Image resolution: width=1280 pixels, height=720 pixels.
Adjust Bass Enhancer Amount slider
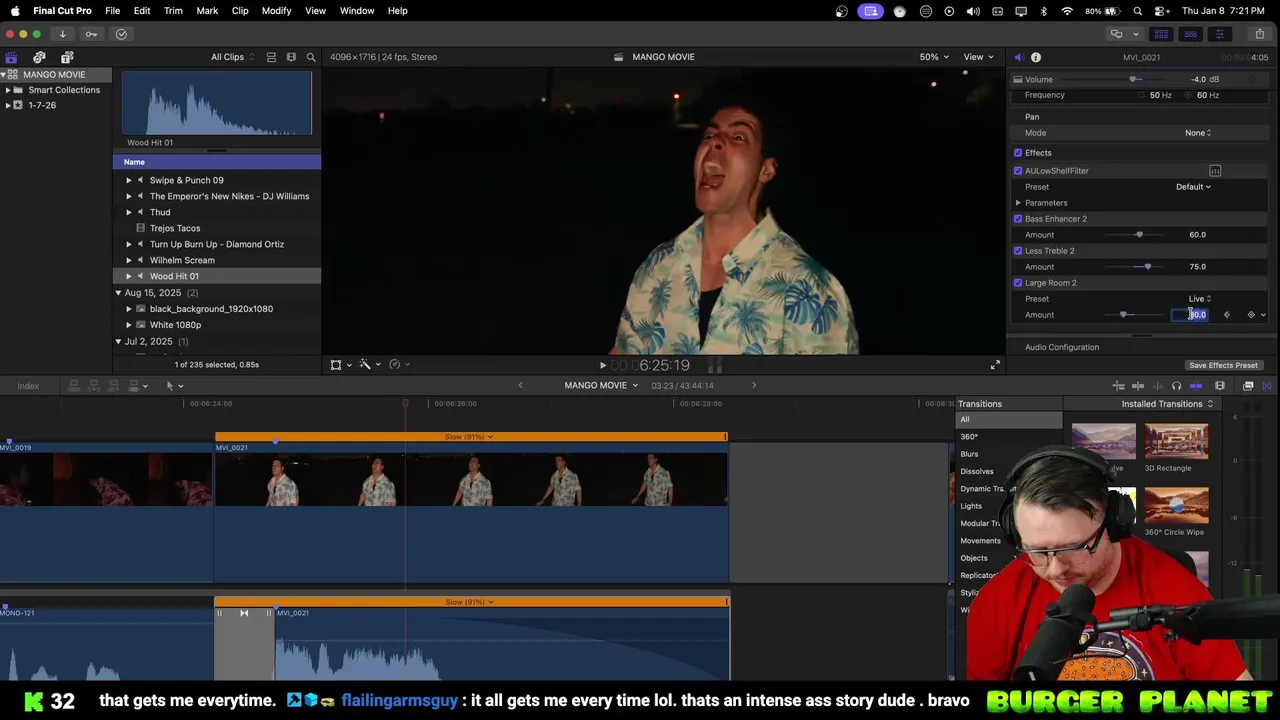(x=1139, y=235)
